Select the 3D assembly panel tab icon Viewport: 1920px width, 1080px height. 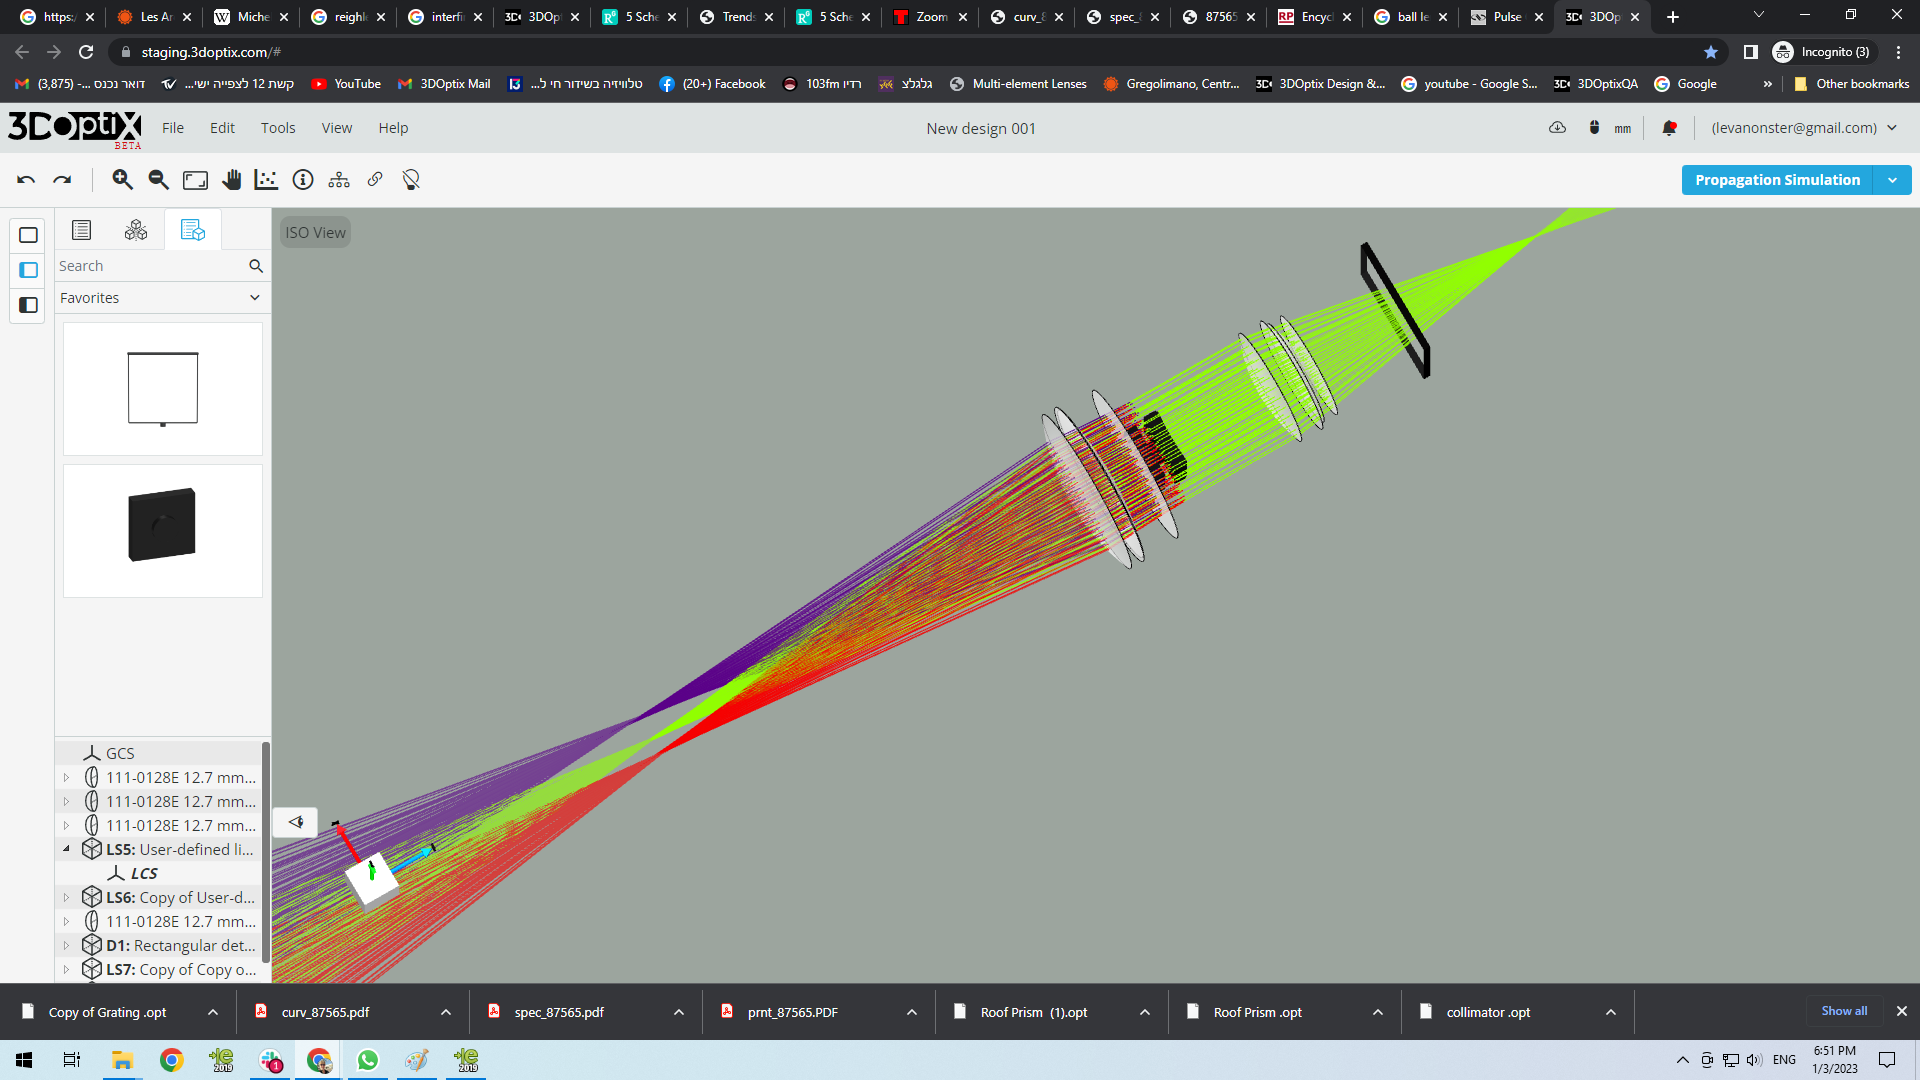click(136, 229)
